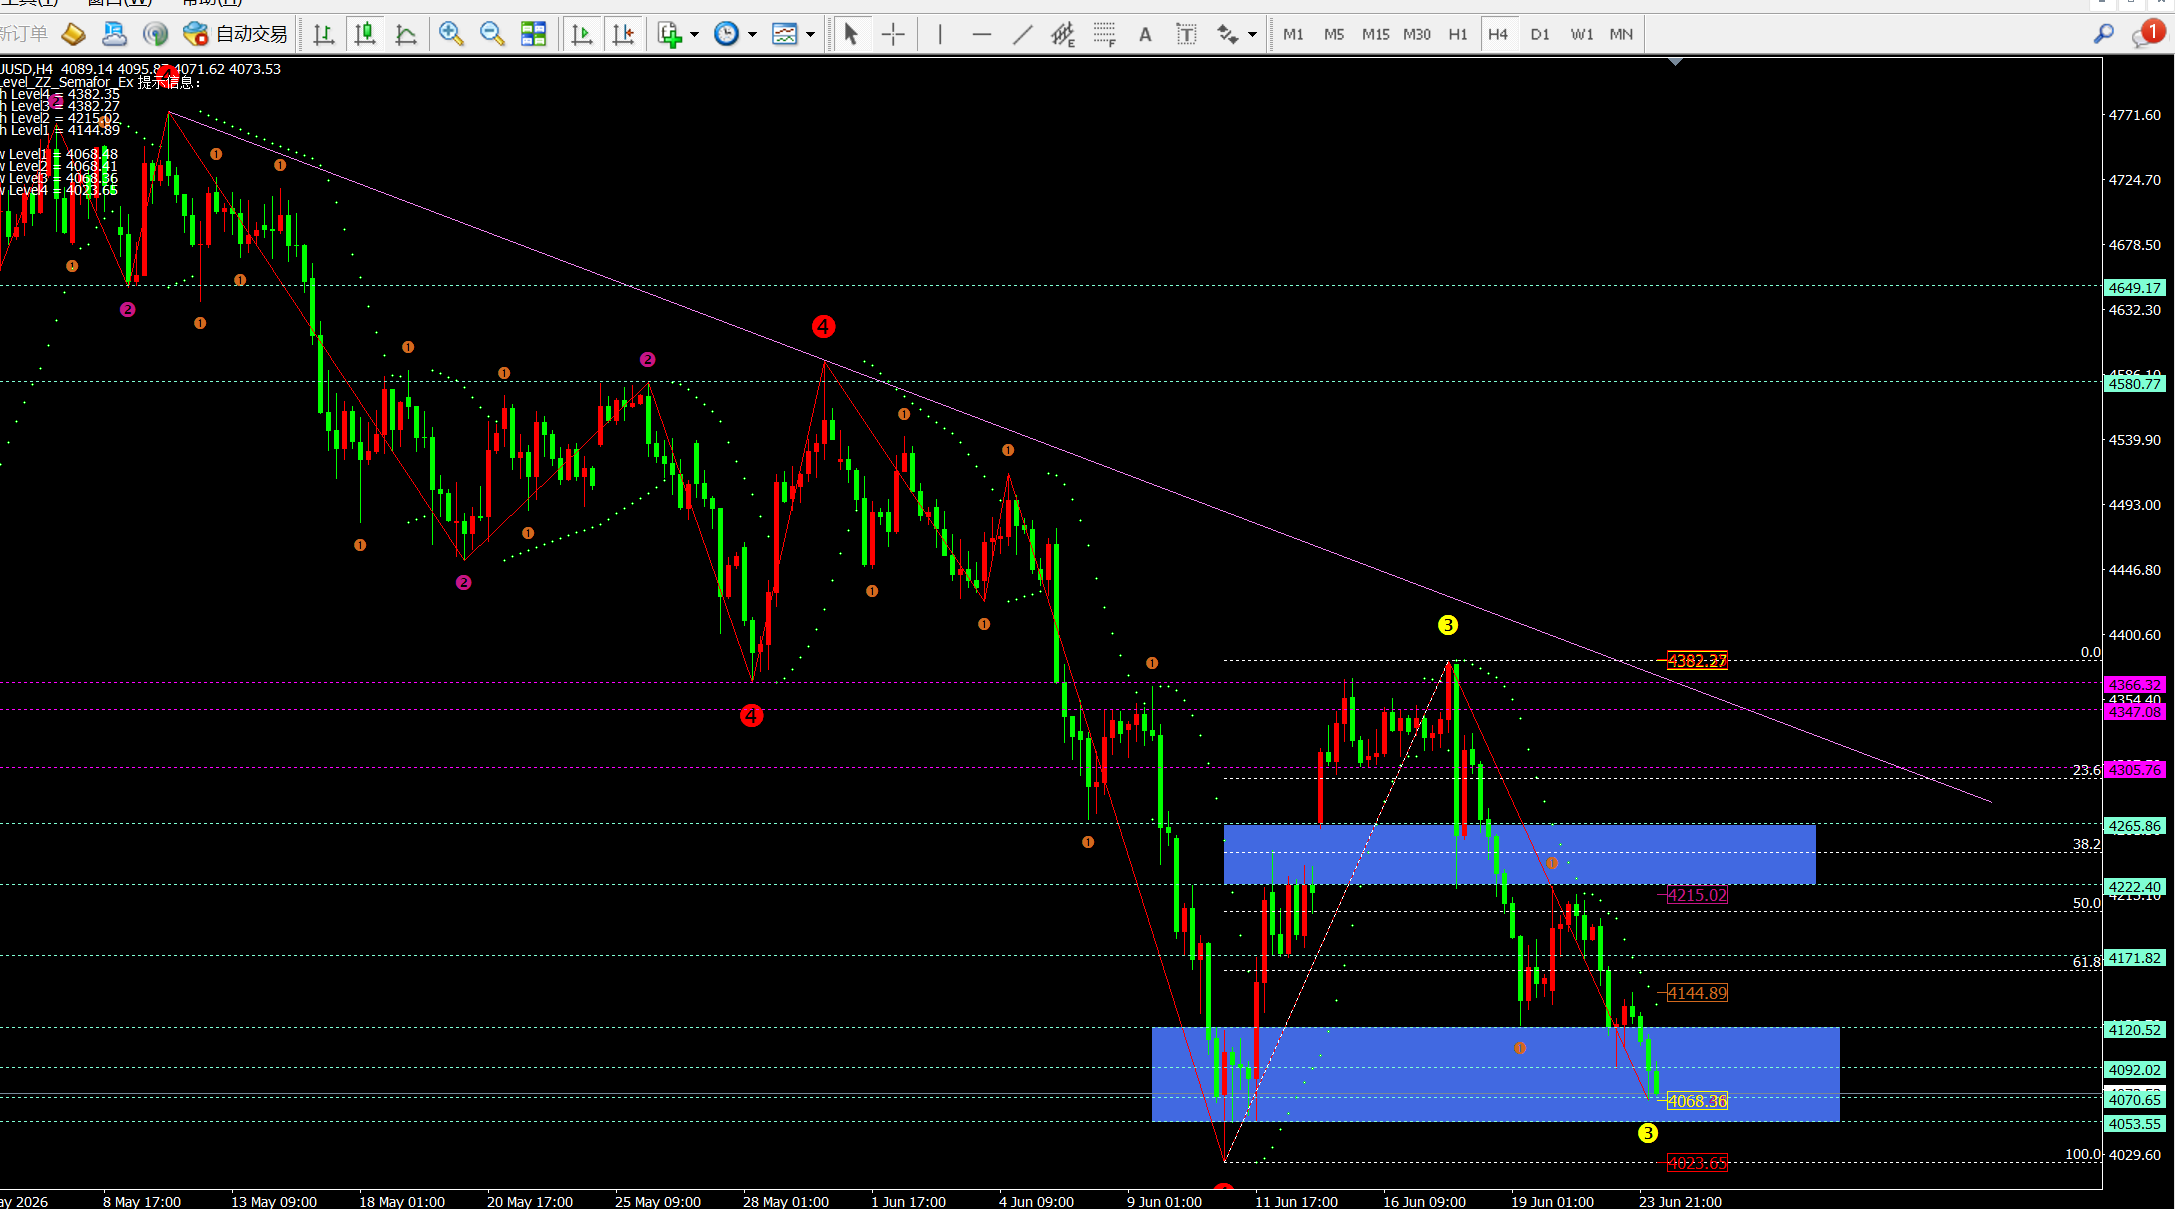Expand the Indicators dropdown arrow

tap(694, 34)
